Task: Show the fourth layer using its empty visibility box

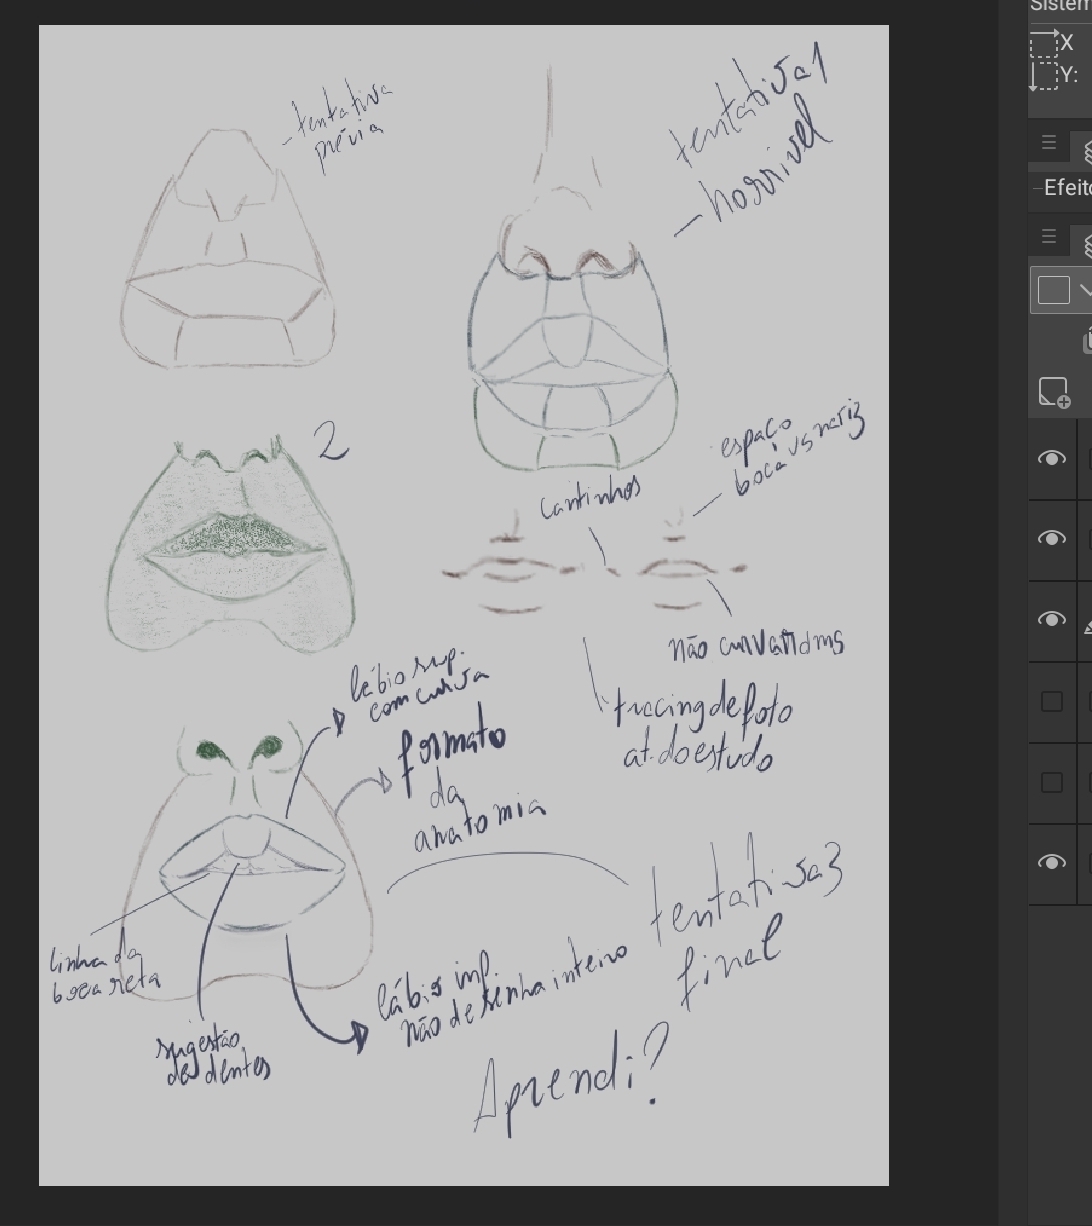Action: (1052, 702)
